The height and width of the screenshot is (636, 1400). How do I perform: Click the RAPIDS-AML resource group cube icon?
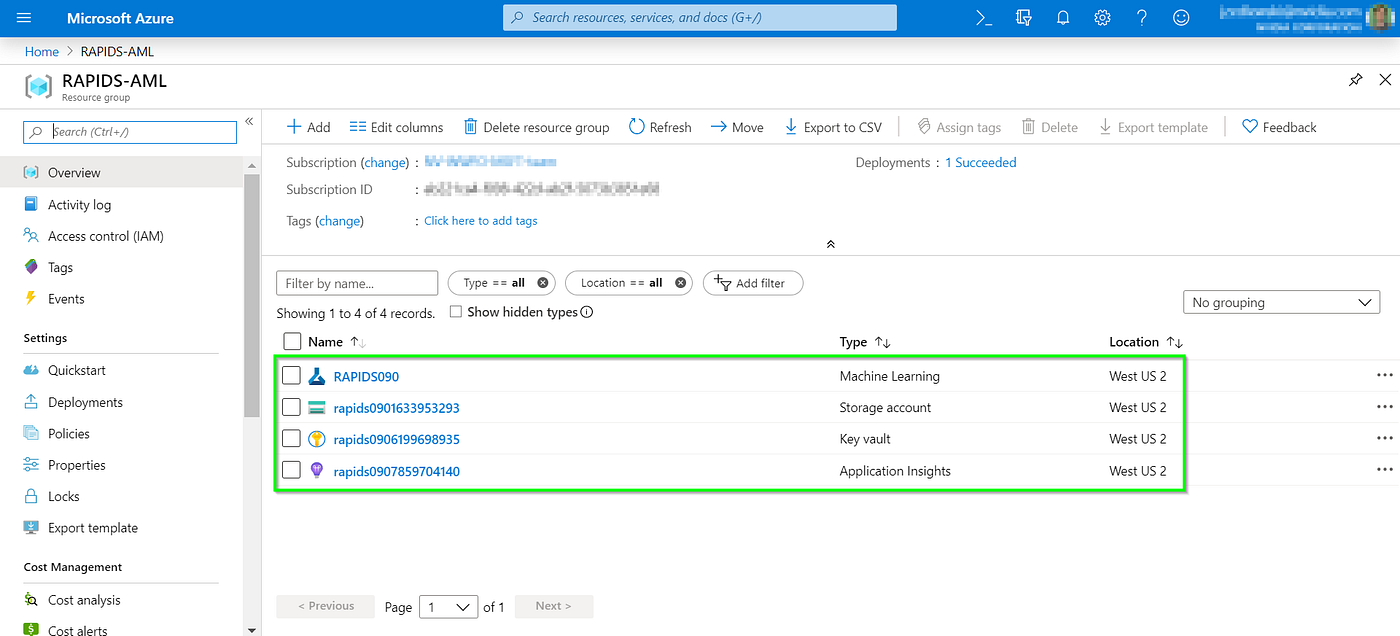(38, 86)
